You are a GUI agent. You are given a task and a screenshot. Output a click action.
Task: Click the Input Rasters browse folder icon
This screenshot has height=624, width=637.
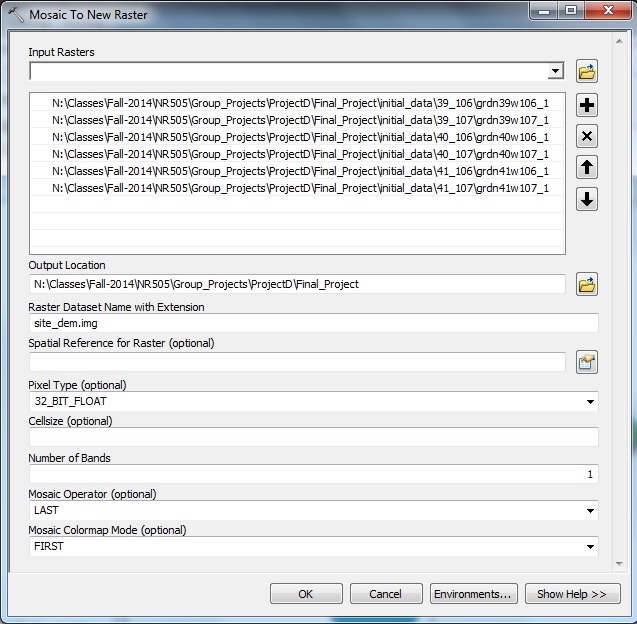coord(587,71)
